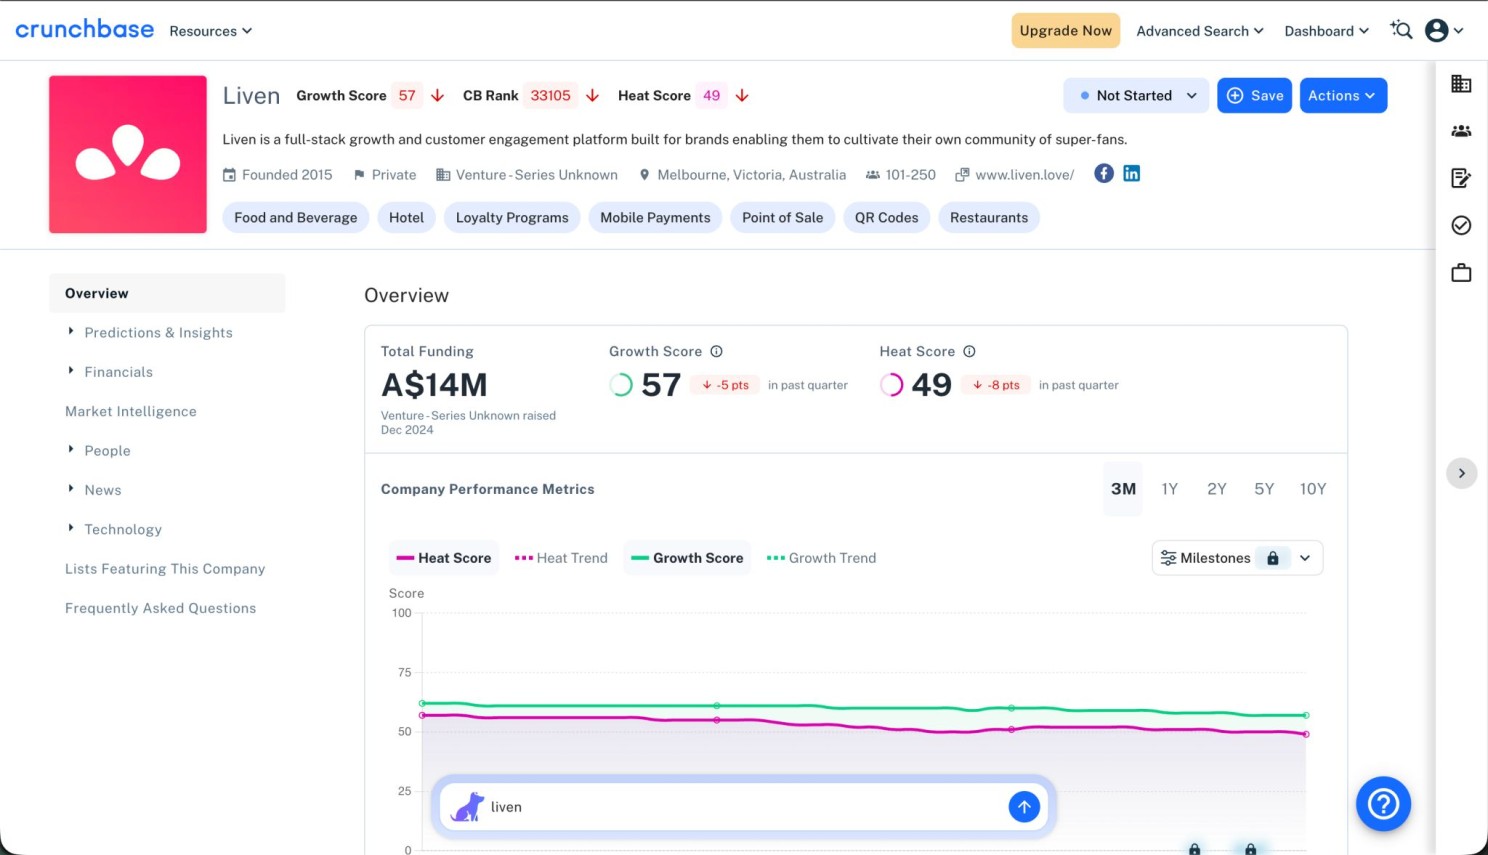Go to Overview in the sidebar
The width and height of the screenshot is (1488, 855).
tap(167, 293)
